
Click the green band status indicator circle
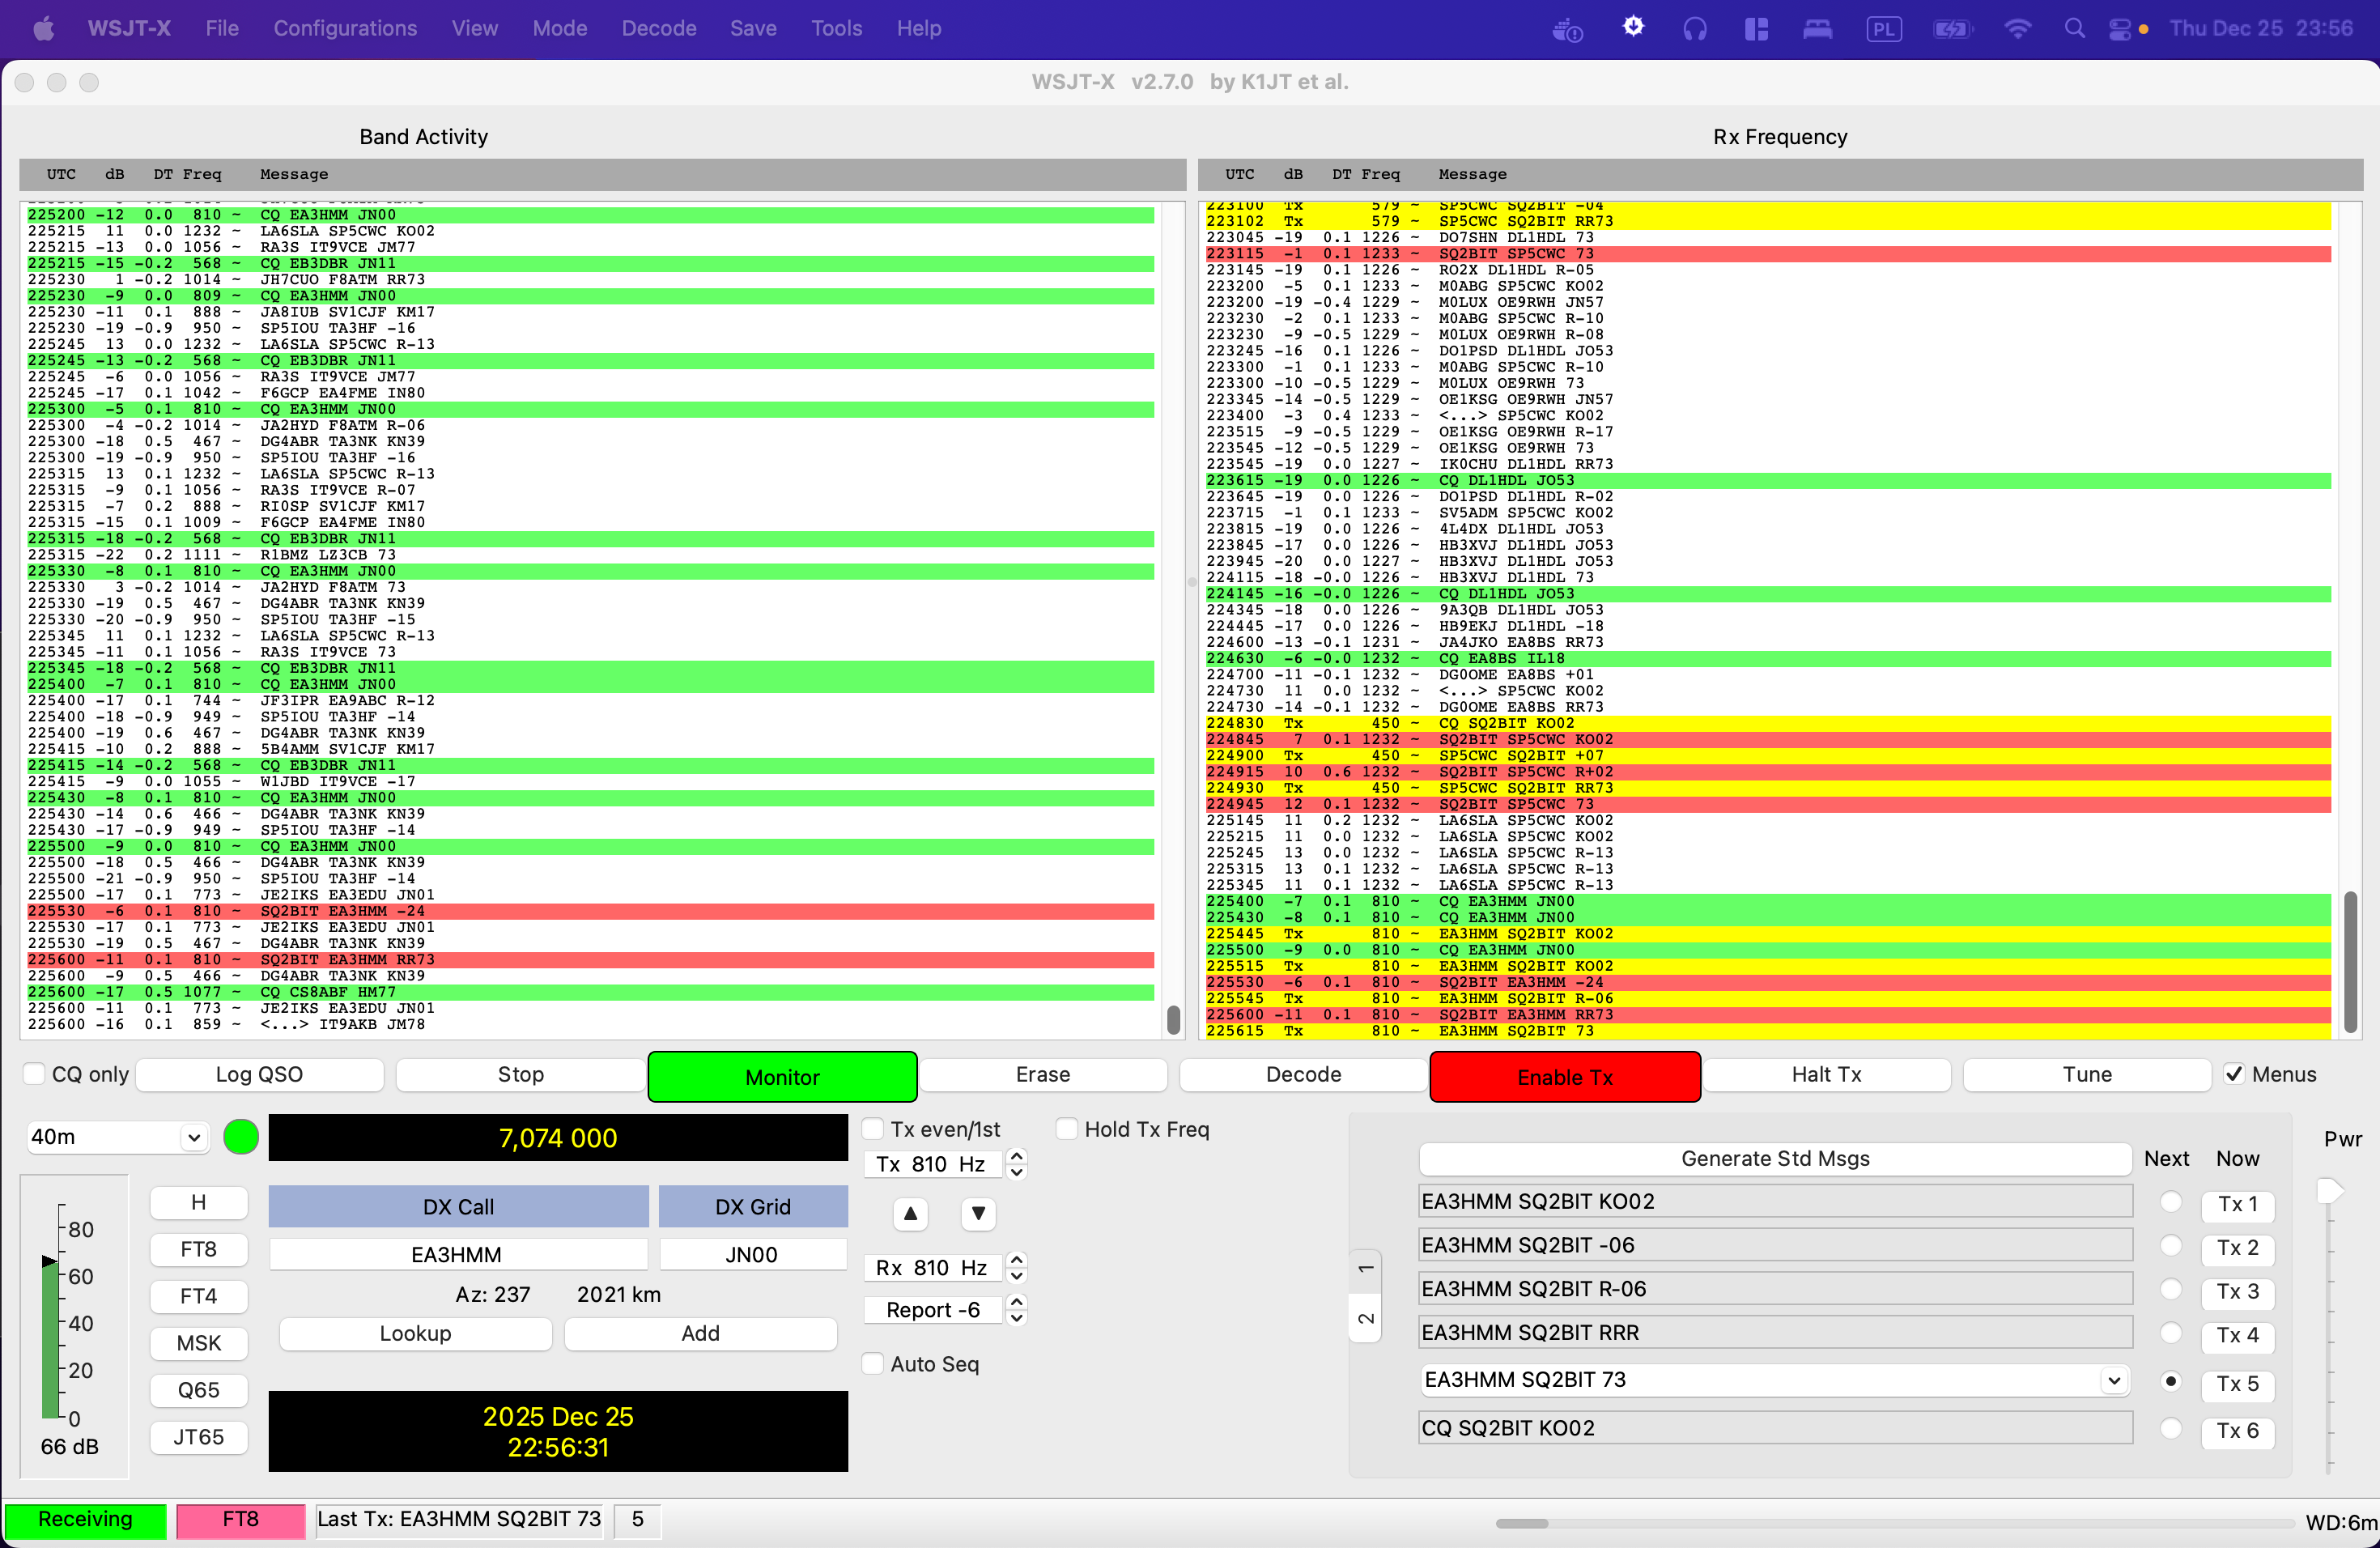click(241, 1137)
